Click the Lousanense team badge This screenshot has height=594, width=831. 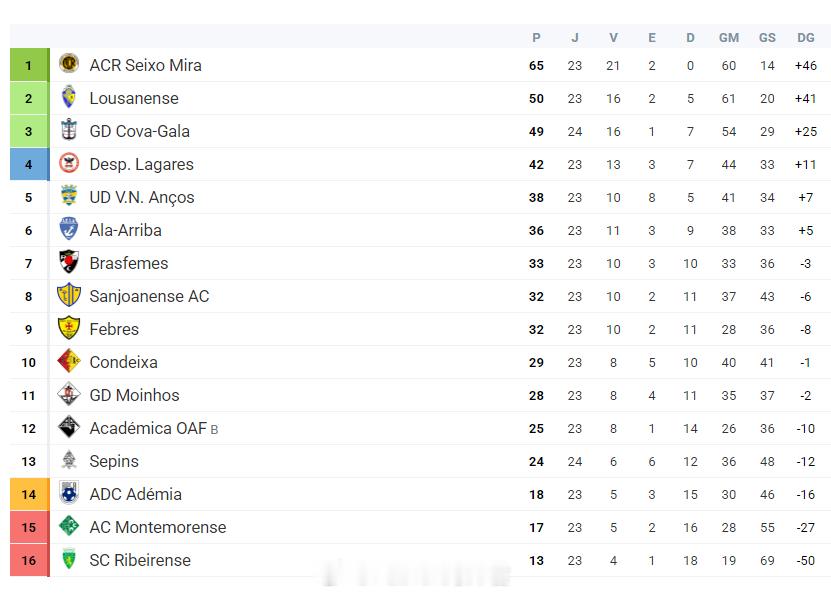tap(69, 97)
